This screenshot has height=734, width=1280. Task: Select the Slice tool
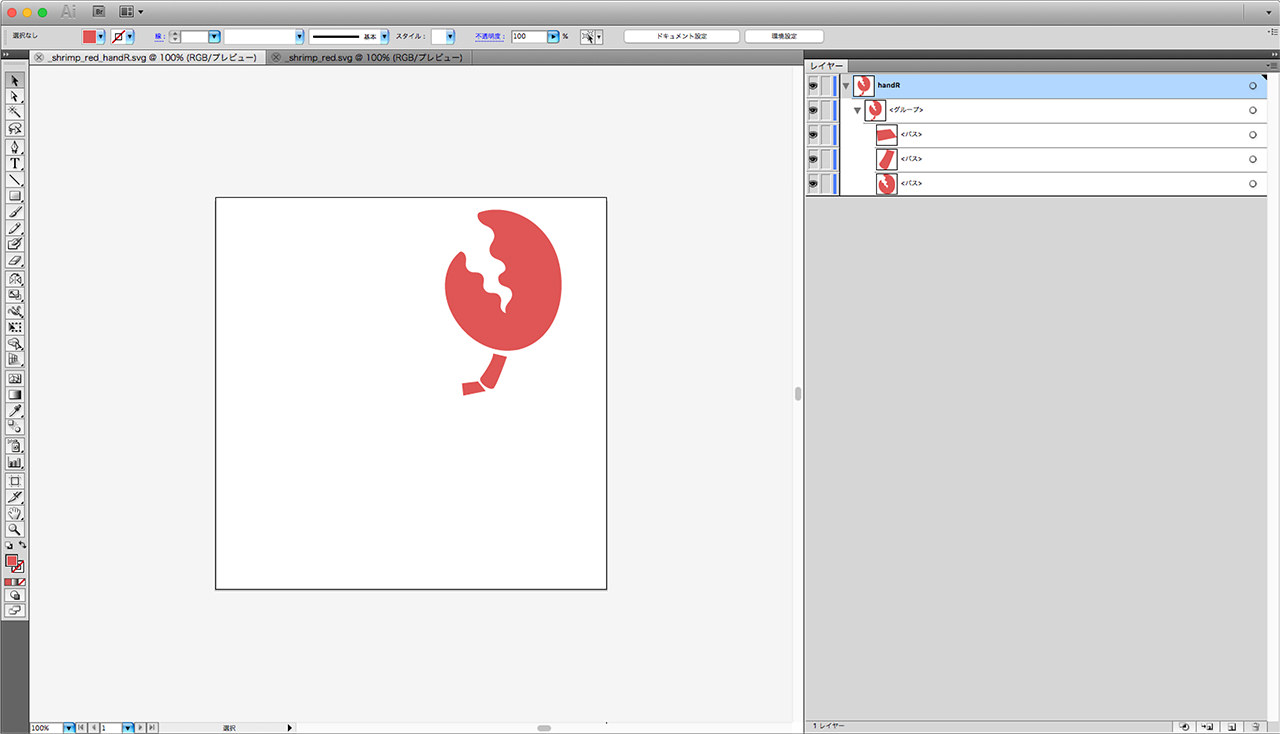click(x=15, y=497)
